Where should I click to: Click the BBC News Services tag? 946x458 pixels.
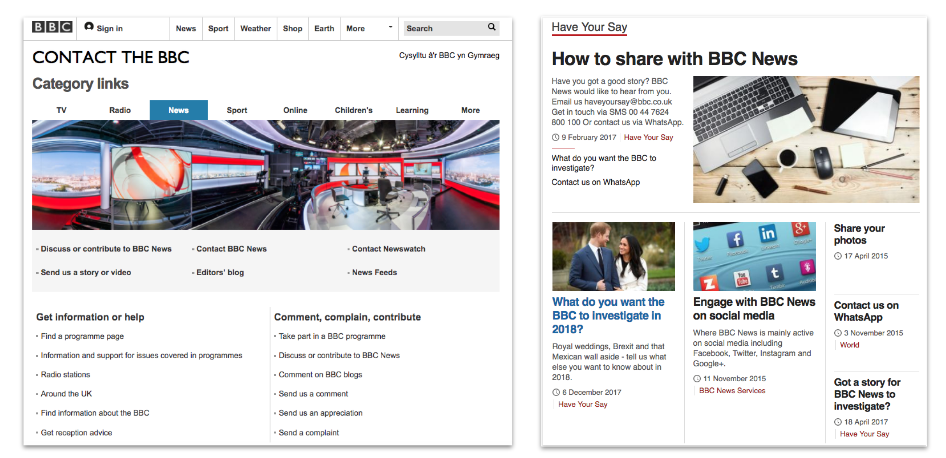tap(732, 390)
